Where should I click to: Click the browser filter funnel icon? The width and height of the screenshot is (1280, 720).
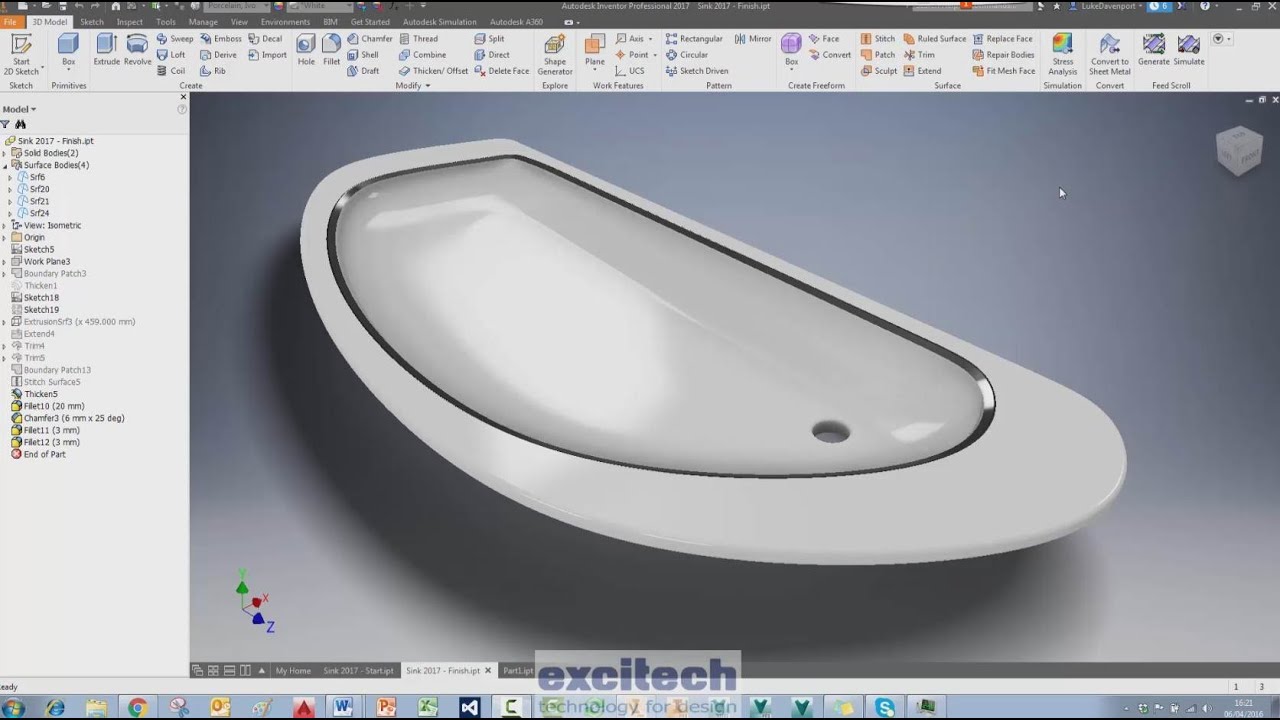(x=5, y=124)
